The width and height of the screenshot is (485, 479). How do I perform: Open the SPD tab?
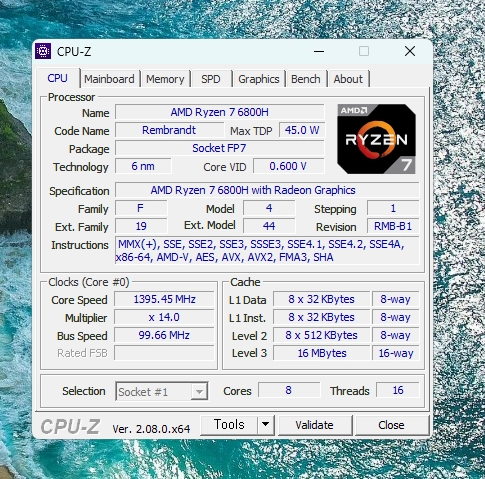point(211,79)
